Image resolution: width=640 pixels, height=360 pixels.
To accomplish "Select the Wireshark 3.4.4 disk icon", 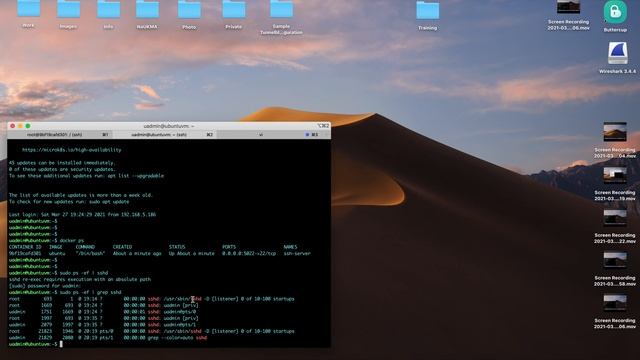I will 617,53.
